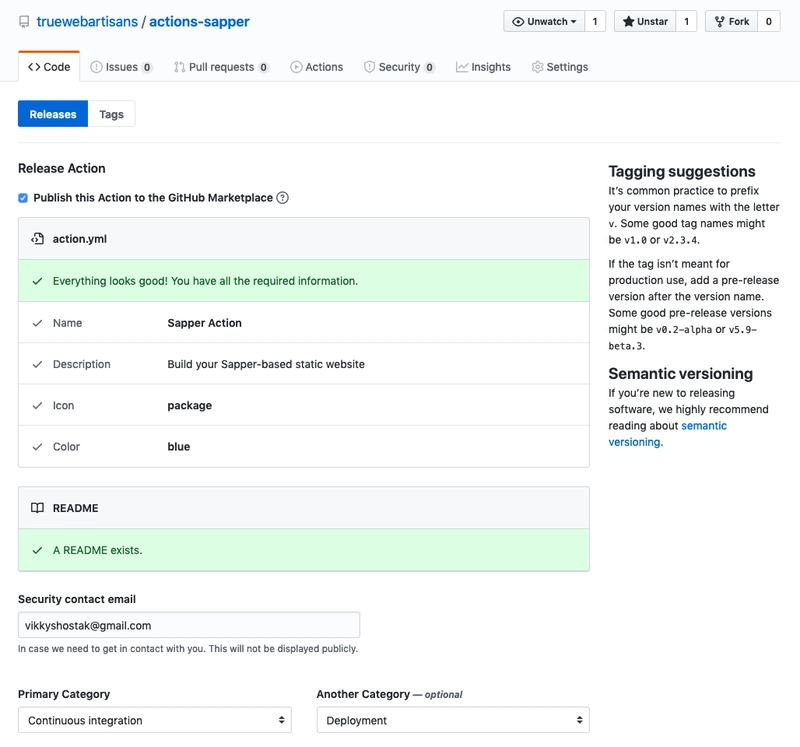Click the help question mark beside Marketplace

point(282,197)
